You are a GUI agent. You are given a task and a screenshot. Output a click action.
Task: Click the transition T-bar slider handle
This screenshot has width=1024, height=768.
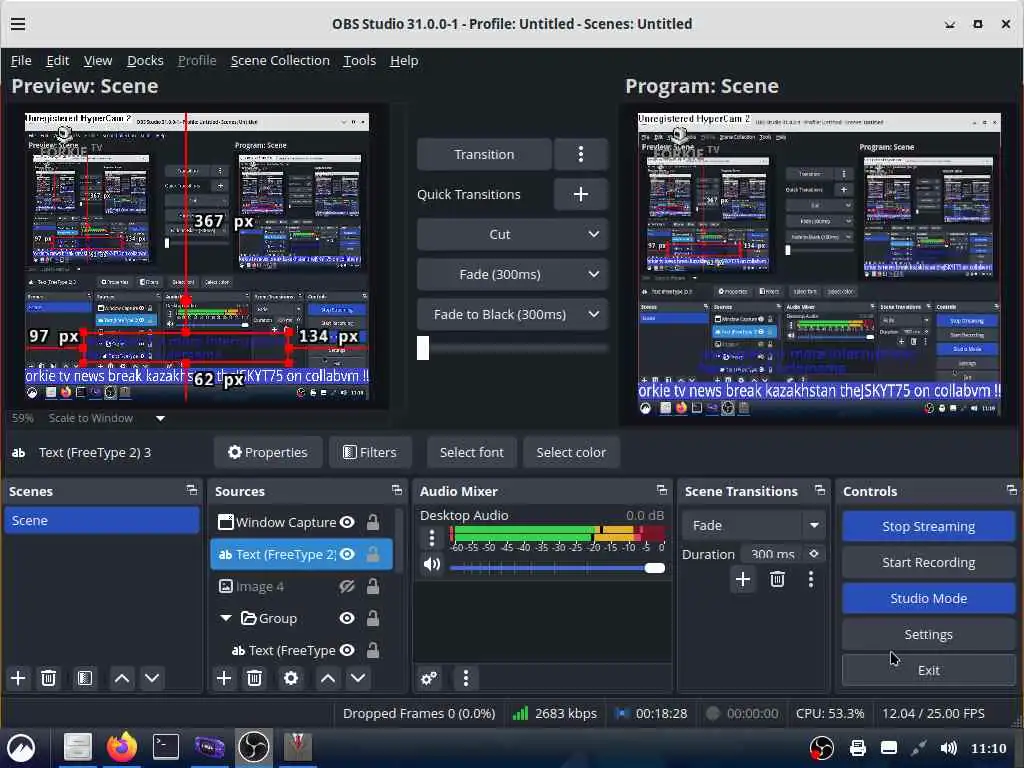click(x=423, y=348)
